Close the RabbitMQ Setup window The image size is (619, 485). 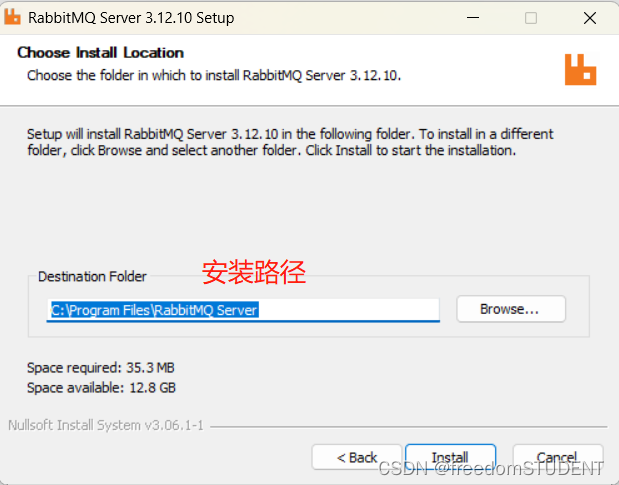pos(590,18)
